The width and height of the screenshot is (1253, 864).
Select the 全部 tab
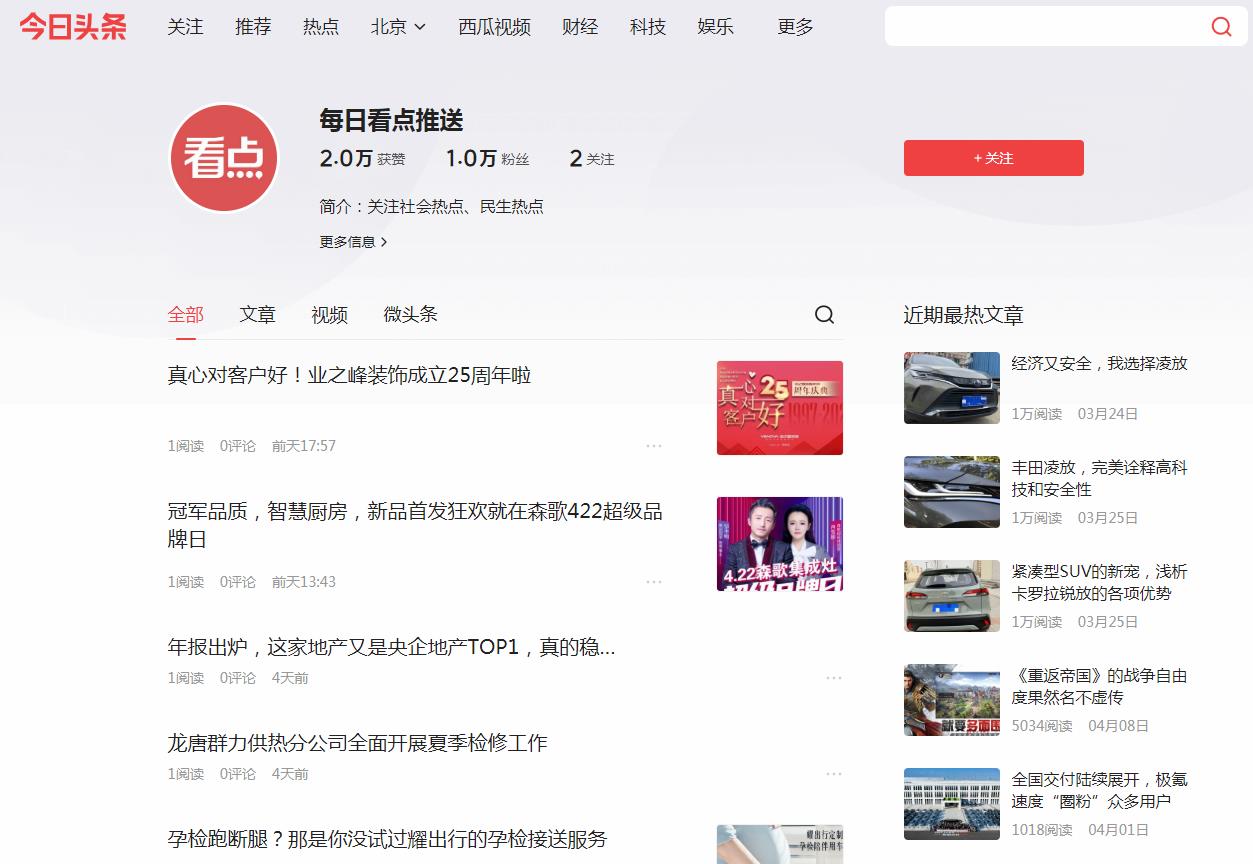[x=186, y=315]
